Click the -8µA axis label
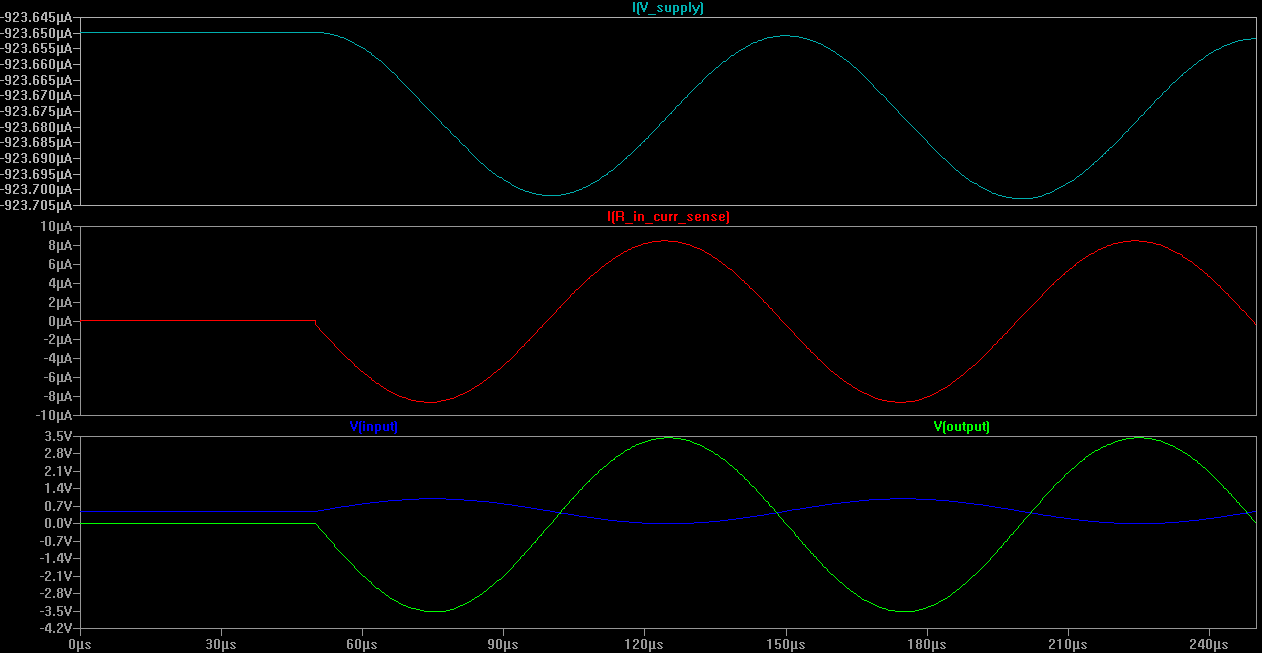Image resolution: width=1262 pixels, height=653 pixels. tap(57, 396)
